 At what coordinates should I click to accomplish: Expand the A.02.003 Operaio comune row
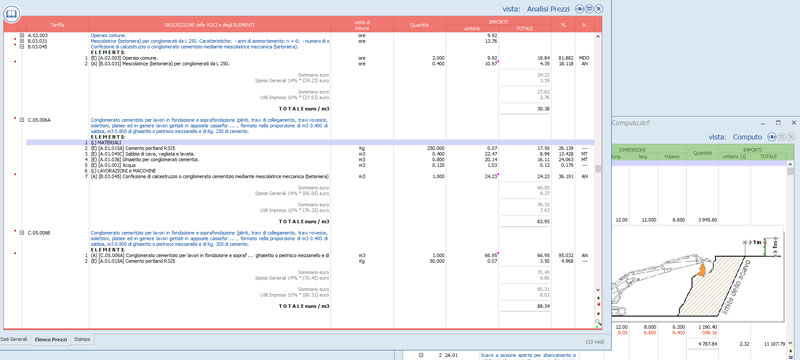[x=22, y=36]
